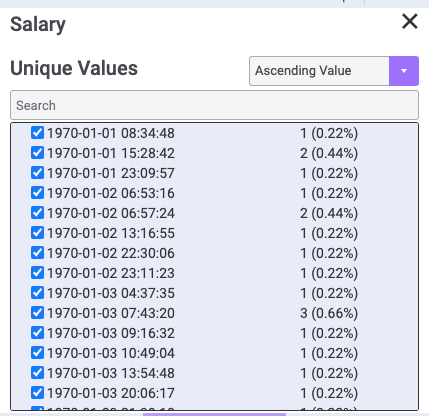The height and width of the screenshot is (416, 429).
Task: Toggle the 1970-01-01 23:09:57 checkbox
Action: (37, 172)
